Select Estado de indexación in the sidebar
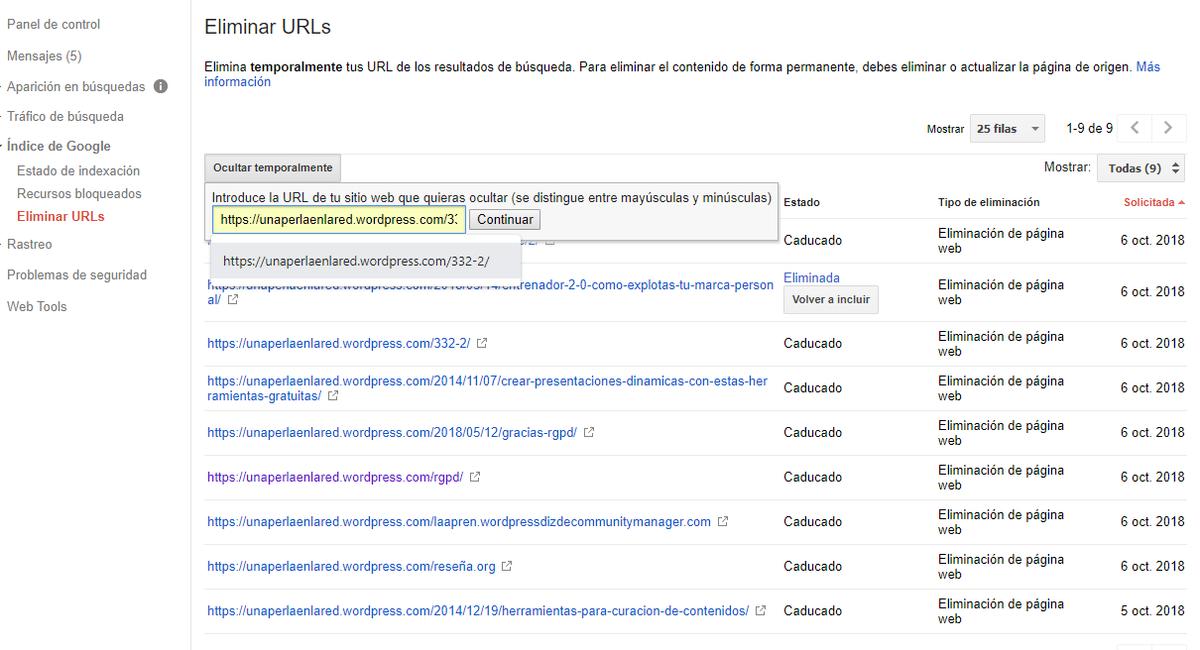1200x650 pixels. [x=76, y=170]
